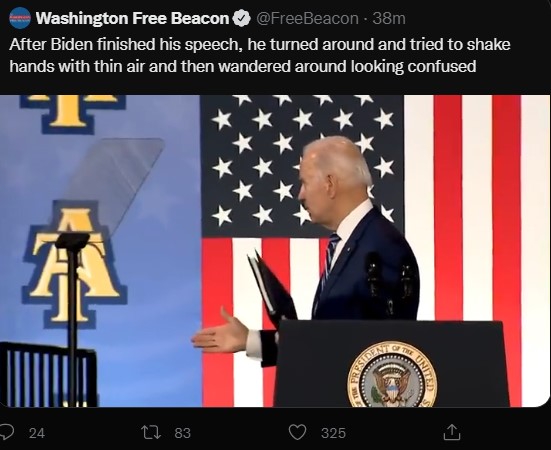Open the share menu via the upload icon
The height and width of the screenshot is (450, 551).
click(450, 432)
